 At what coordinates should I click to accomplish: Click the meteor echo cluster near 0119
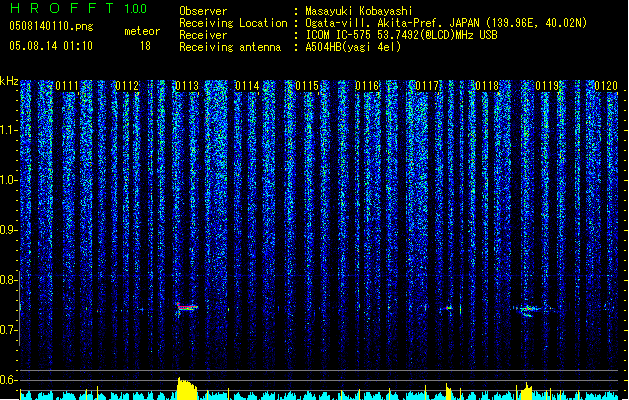[529, 310]
